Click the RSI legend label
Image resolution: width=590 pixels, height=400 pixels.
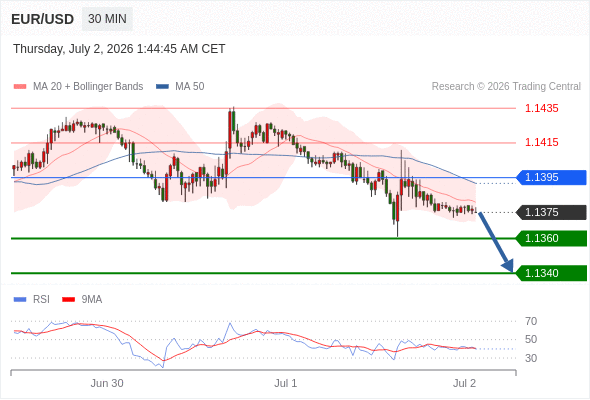click(x=41, y=300)
